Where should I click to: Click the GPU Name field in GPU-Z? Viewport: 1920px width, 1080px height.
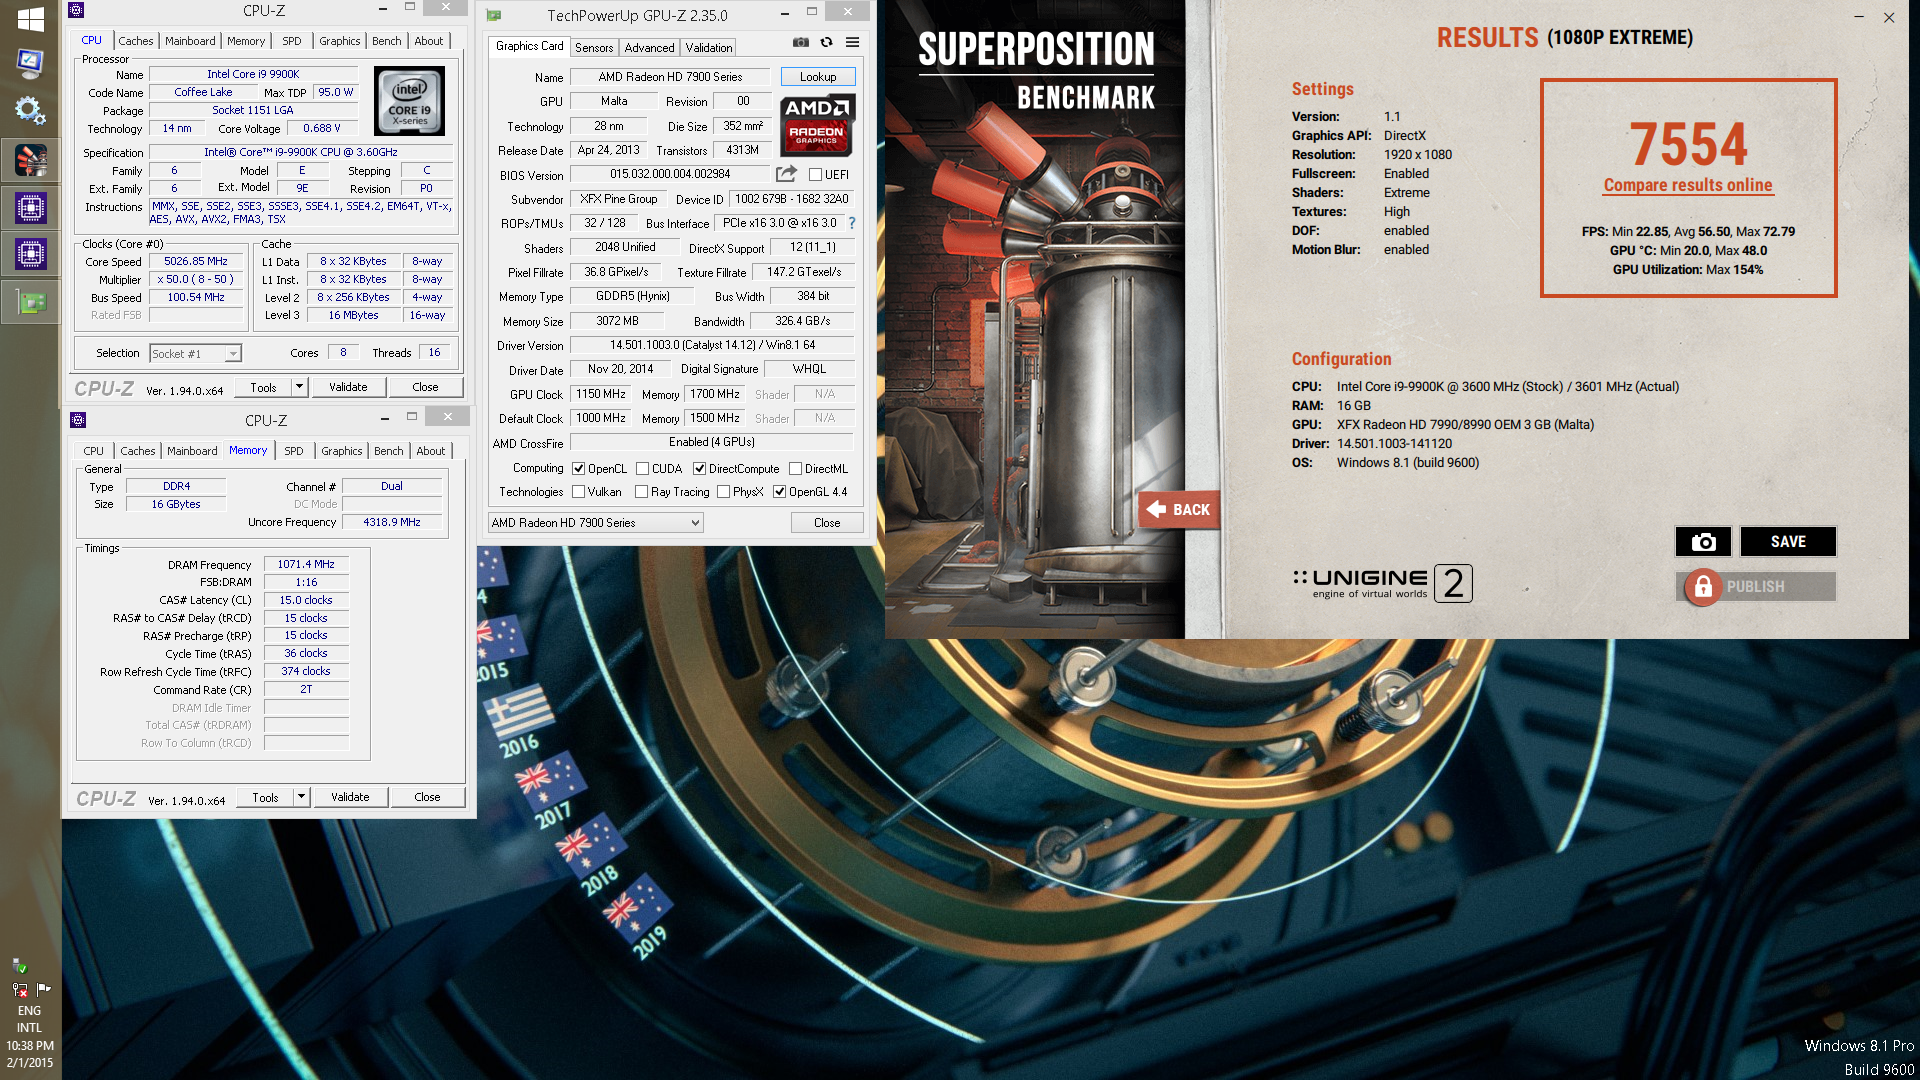click(670, 77)
